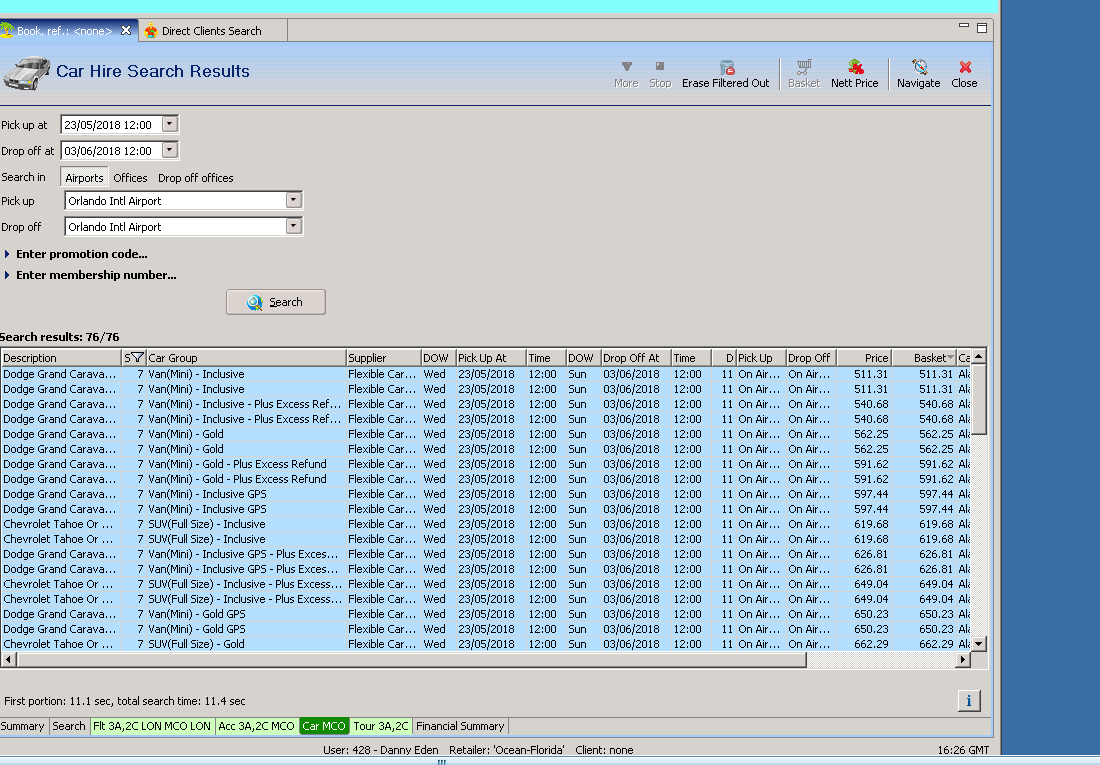The height and width of the screenshot is (765, 1100).
Task: Open the Pick up location dropdown
Action: click(292, 200)
